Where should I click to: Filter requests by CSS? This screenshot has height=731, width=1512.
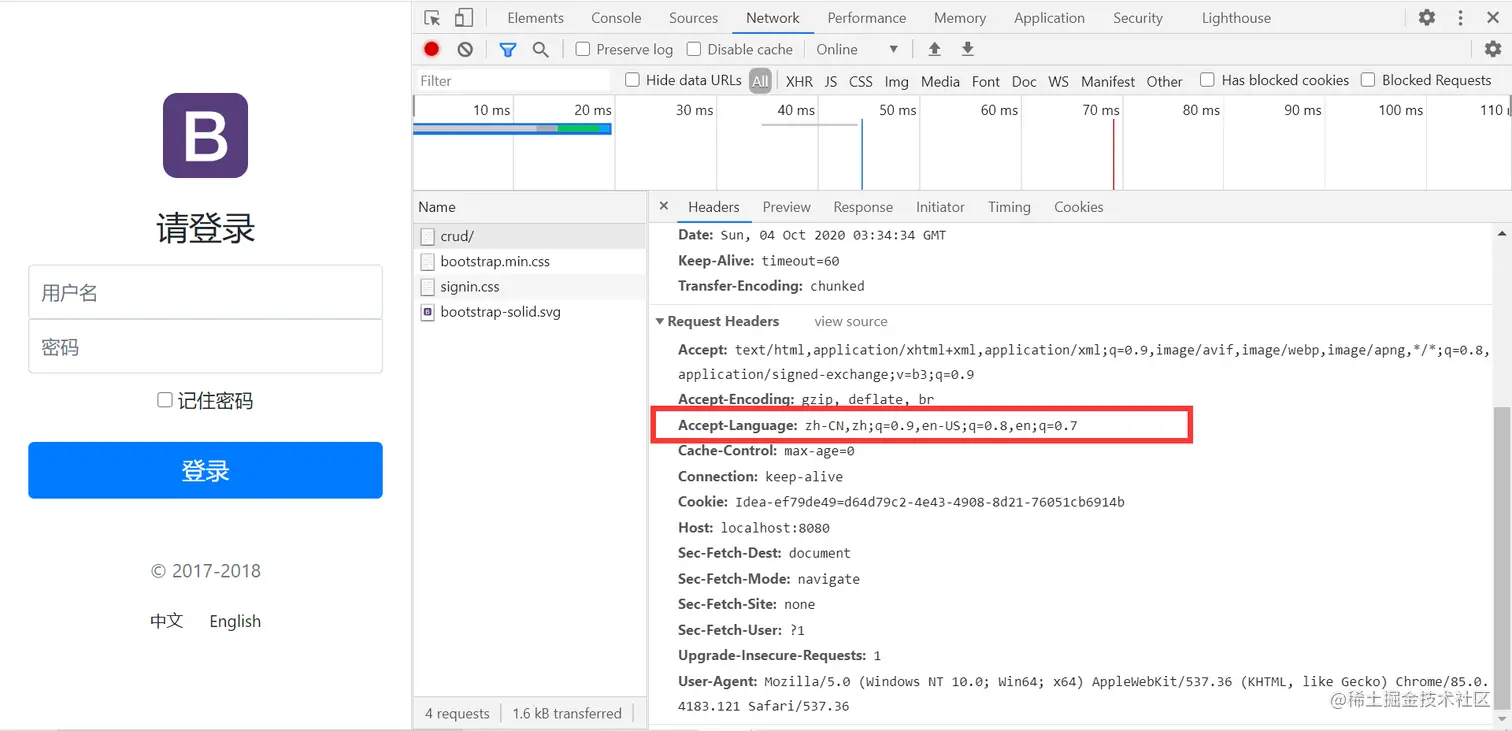click(x=861, y=81)
